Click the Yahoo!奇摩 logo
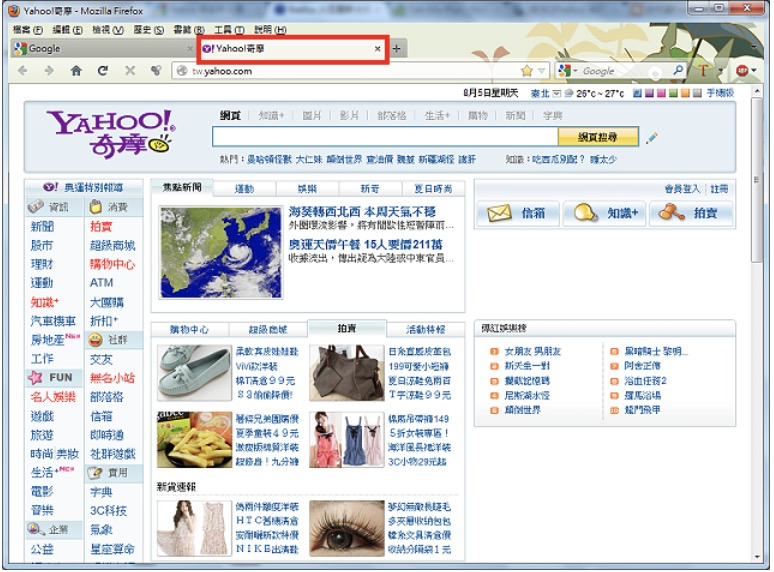774x572 pixels. (x=112, y=134)
